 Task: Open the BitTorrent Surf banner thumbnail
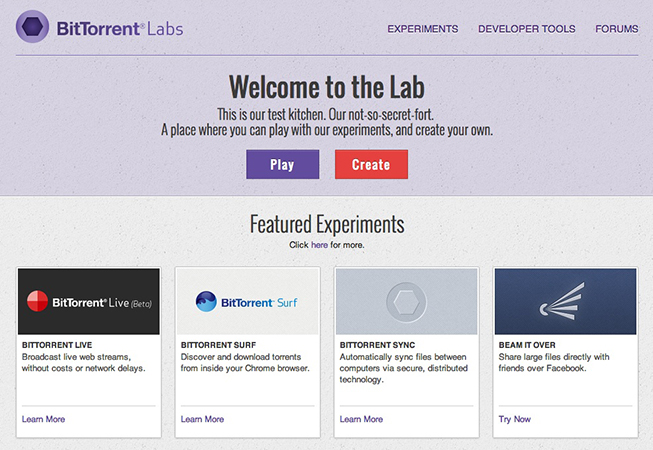[248, 301]
